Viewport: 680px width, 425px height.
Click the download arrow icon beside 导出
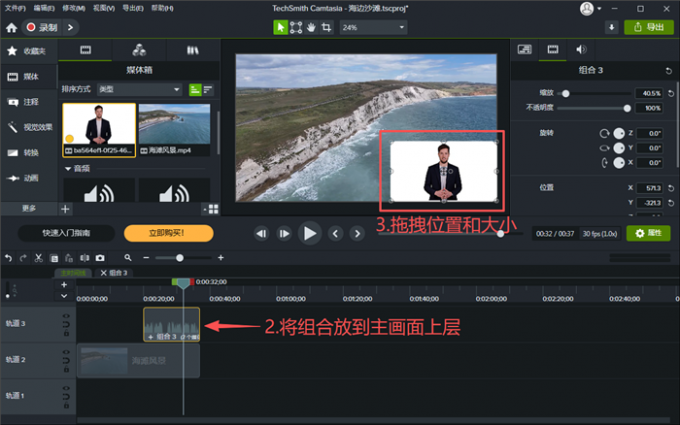click(611, 27)
